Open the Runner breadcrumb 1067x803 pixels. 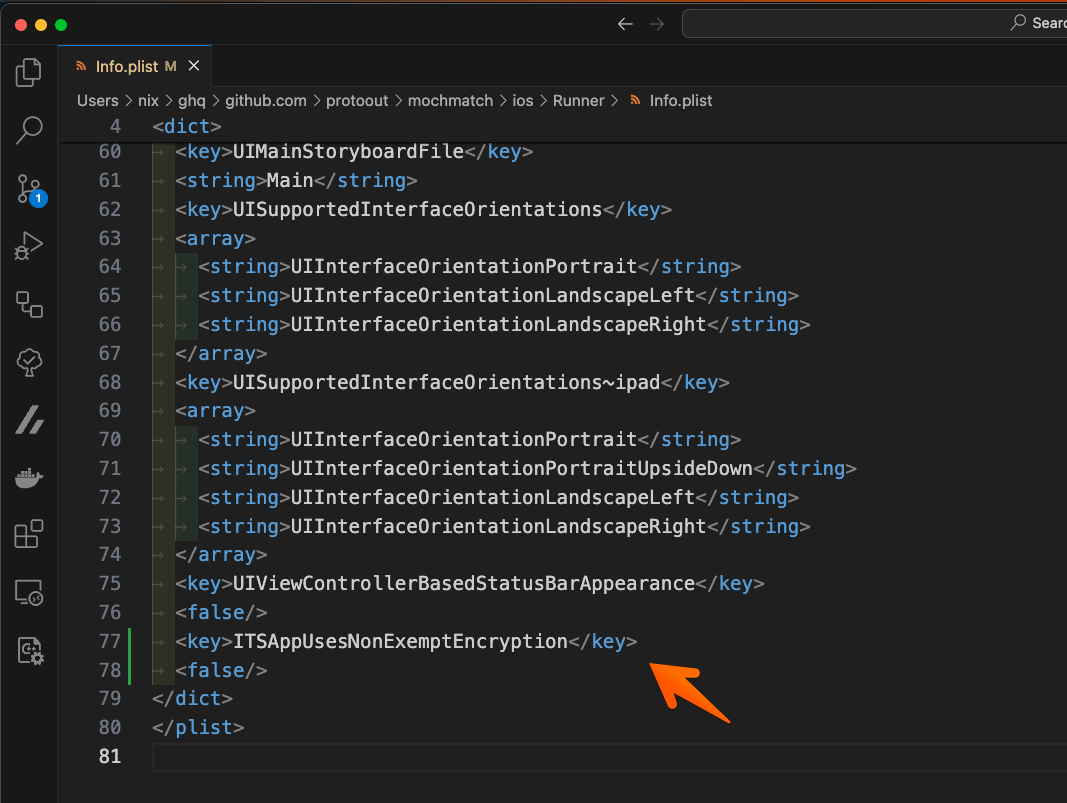point(578,101)
